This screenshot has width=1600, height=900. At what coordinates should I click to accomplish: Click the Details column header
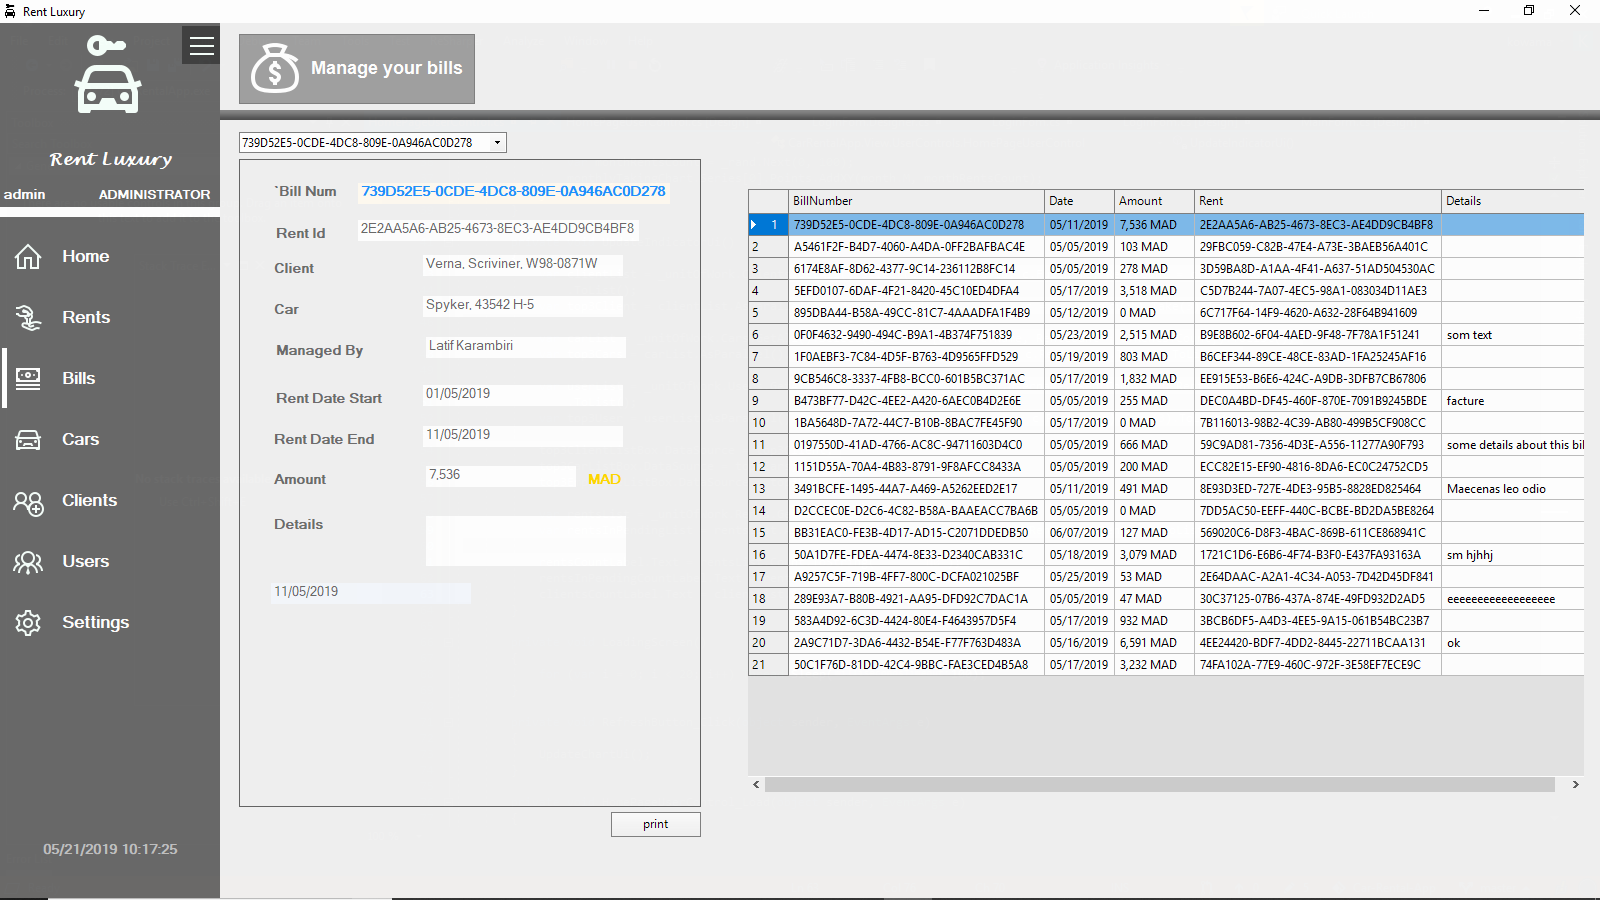pyautogui.click(x=1512, y=201)
